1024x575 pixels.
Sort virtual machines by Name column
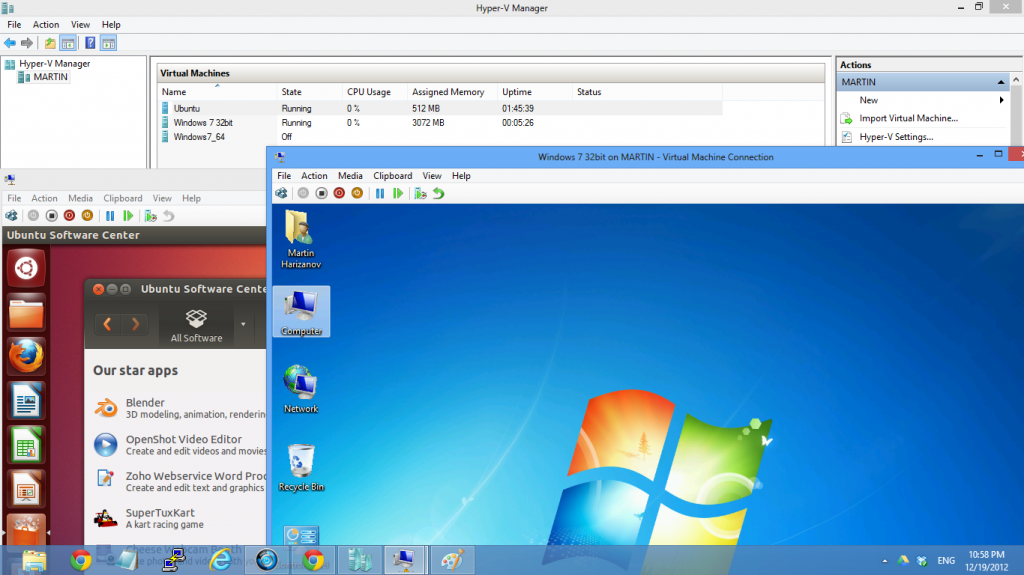click(217, 92)
